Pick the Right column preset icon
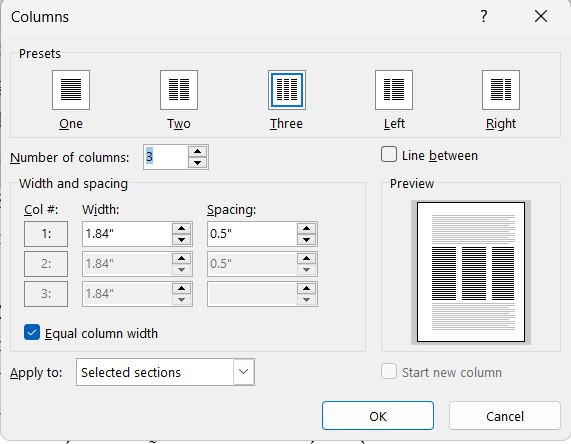Screen dimensions: 571x444 tap(501, 90)
